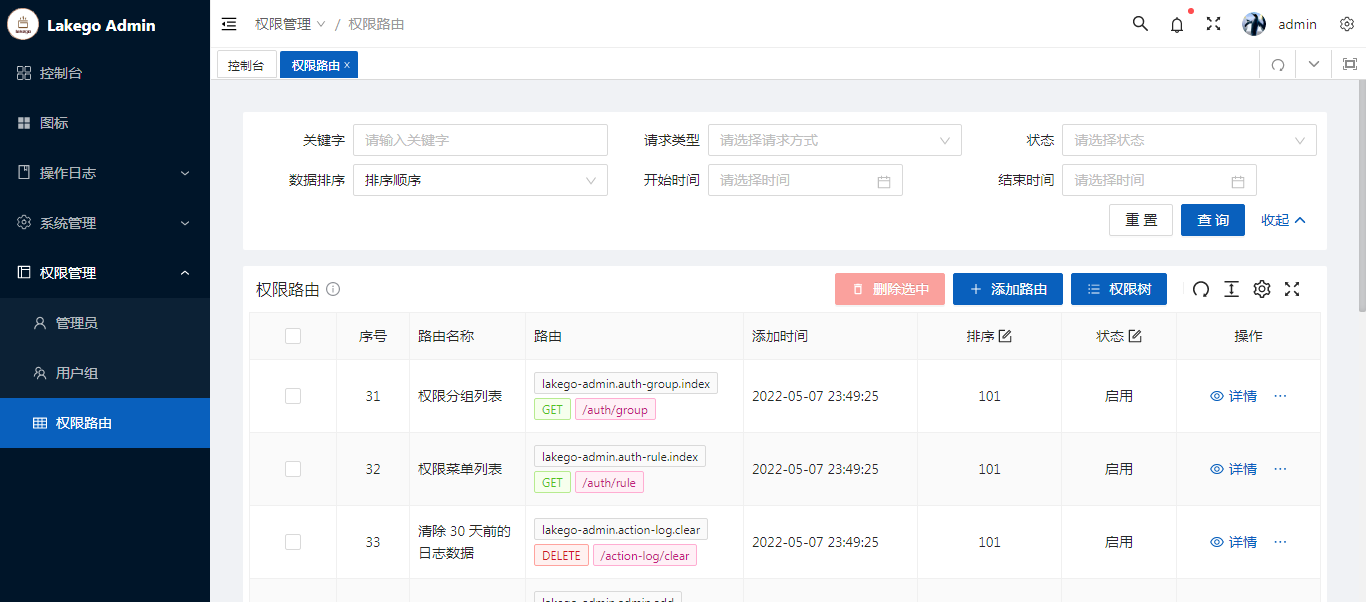Screen dimensions: 1366x602
Task: Open the 数据排序 dropdown
Action: coord(480,180)
